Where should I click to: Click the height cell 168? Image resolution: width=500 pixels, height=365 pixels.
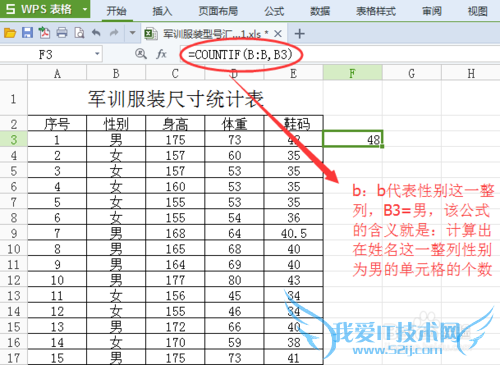(x=175, y=233)
